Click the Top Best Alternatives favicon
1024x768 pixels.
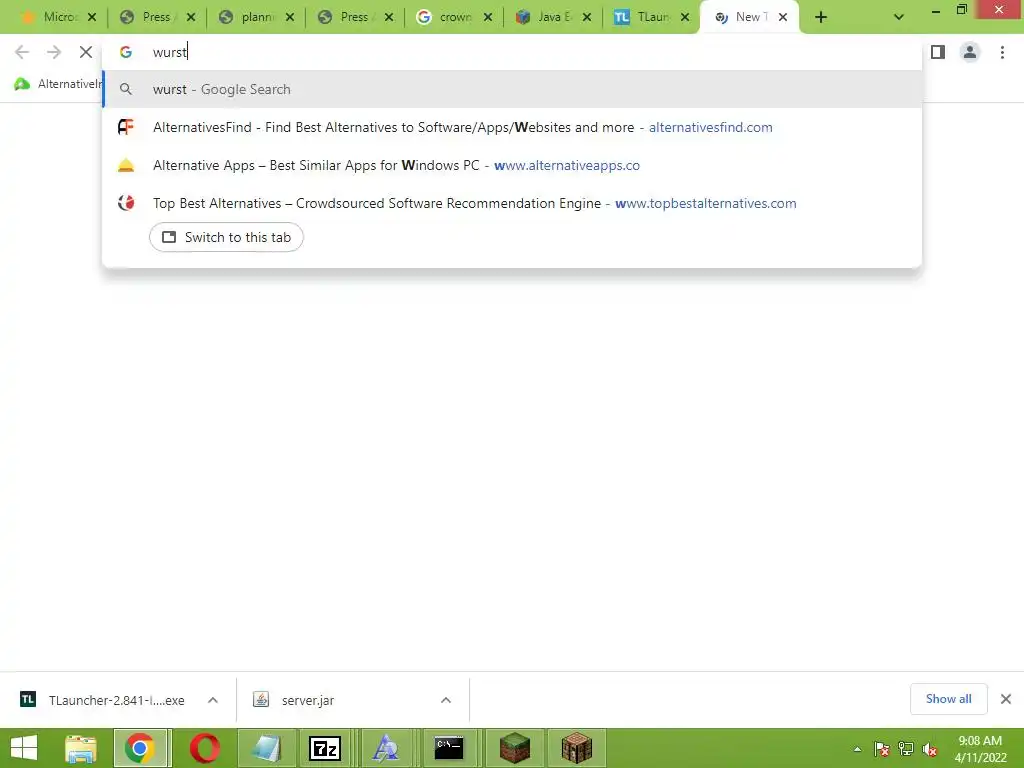pyautogui.click(x=126, y=203)
